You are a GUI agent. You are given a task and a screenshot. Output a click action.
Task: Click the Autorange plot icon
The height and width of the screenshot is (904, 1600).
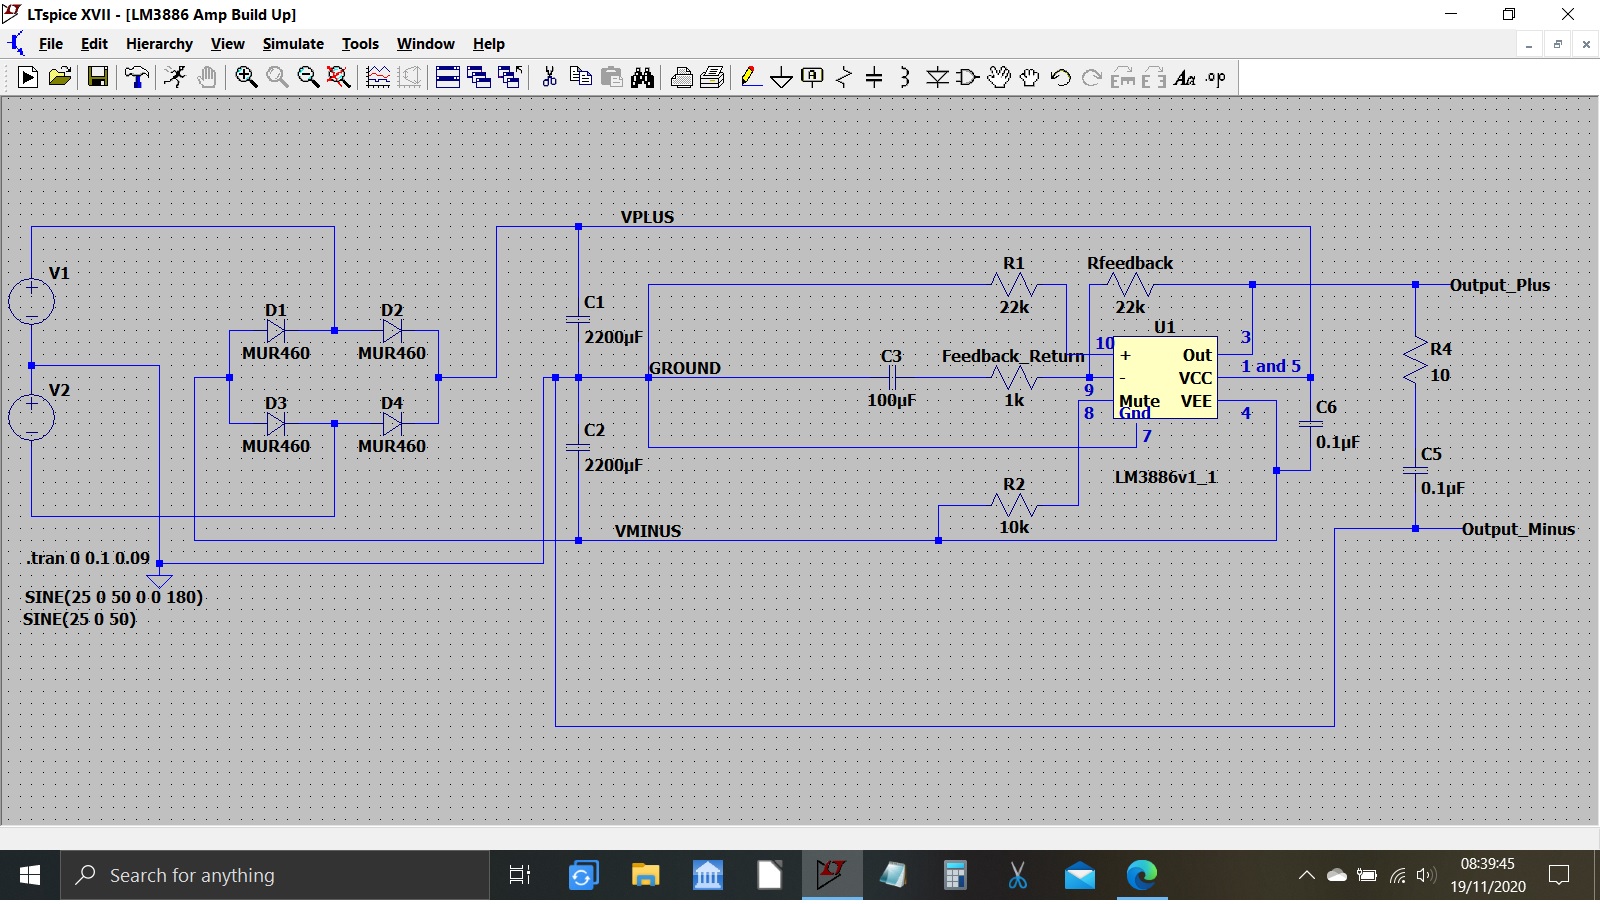[x=378, y=77]
